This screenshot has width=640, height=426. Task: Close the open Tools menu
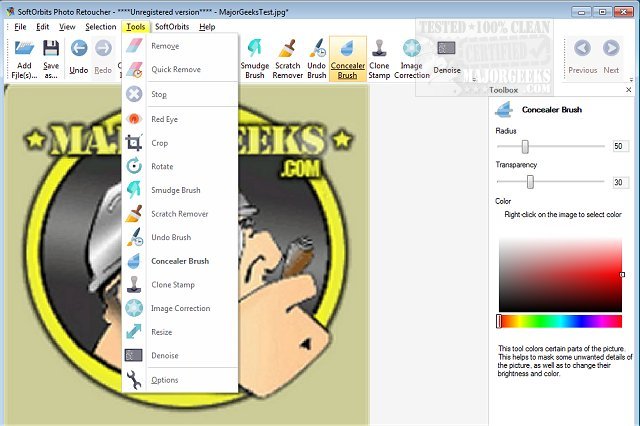coord(136,27)
